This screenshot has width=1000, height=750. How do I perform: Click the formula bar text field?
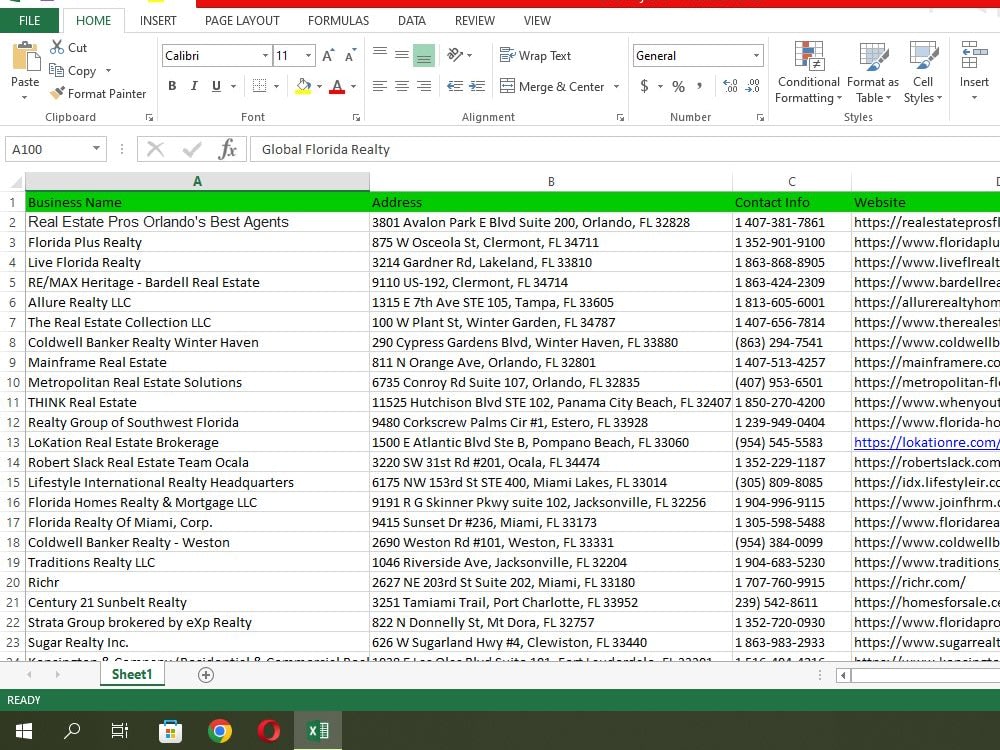[625, 149]
